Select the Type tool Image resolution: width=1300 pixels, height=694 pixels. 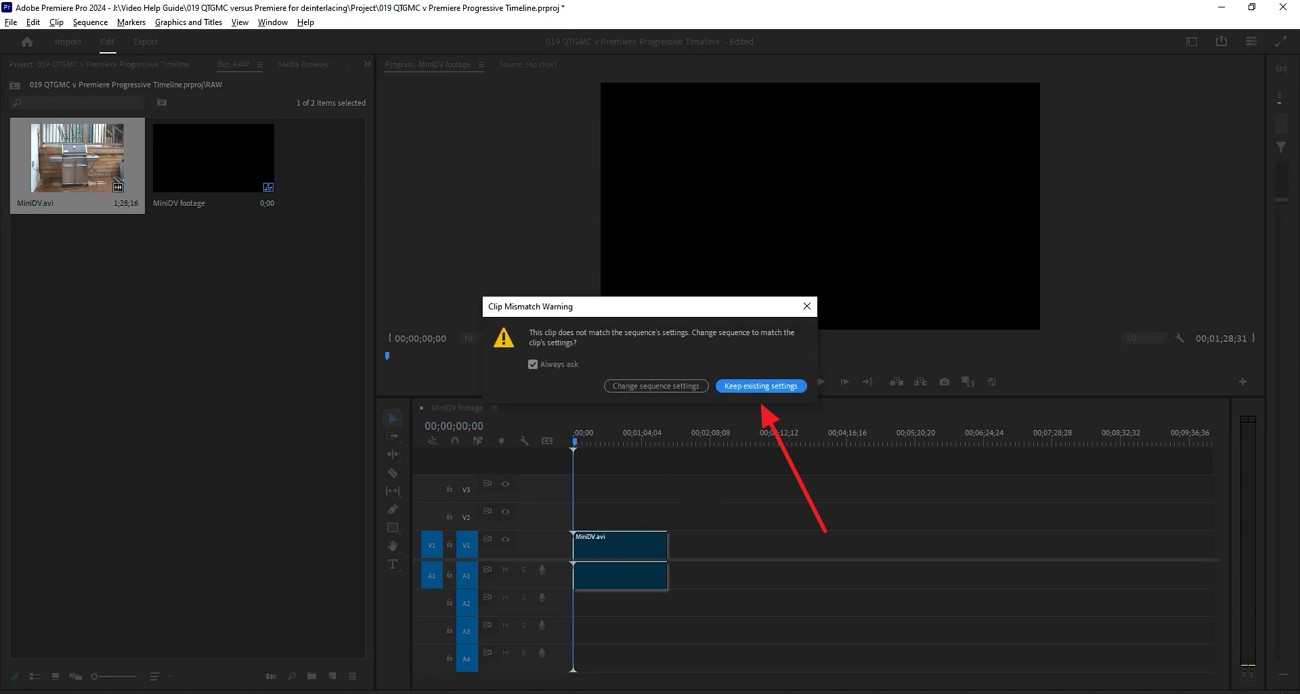[392, 564]
